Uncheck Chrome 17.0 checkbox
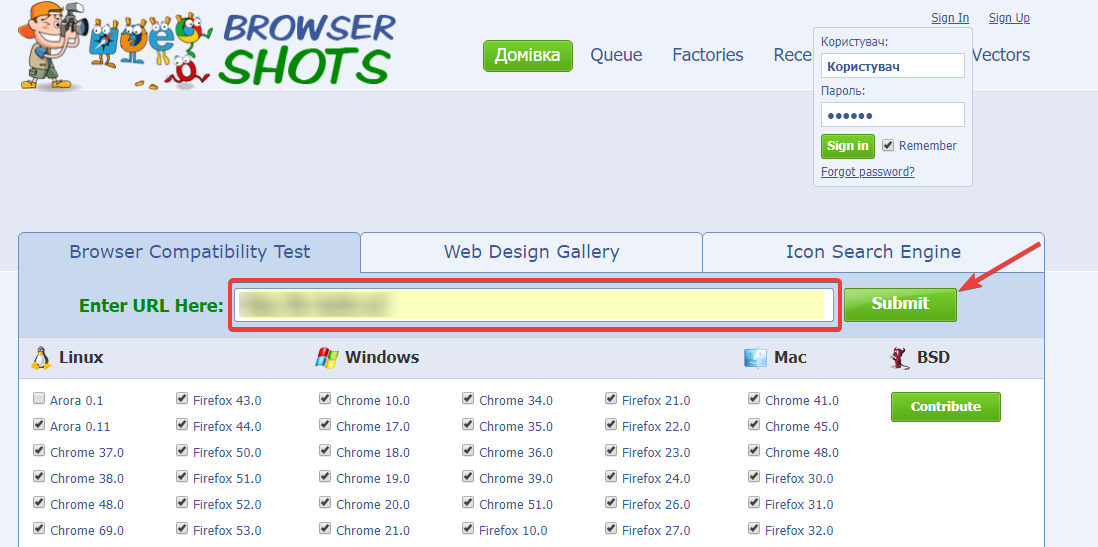Screen dimensions: 1098x547 325,424
